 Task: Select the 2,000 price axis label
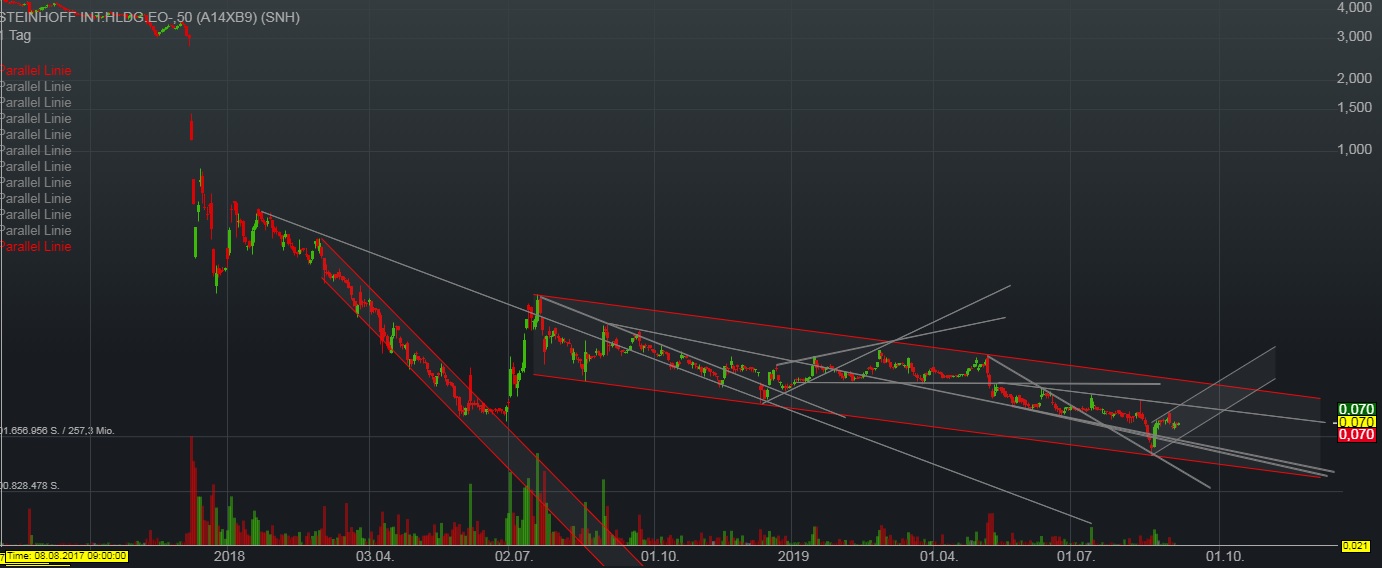1354,78
